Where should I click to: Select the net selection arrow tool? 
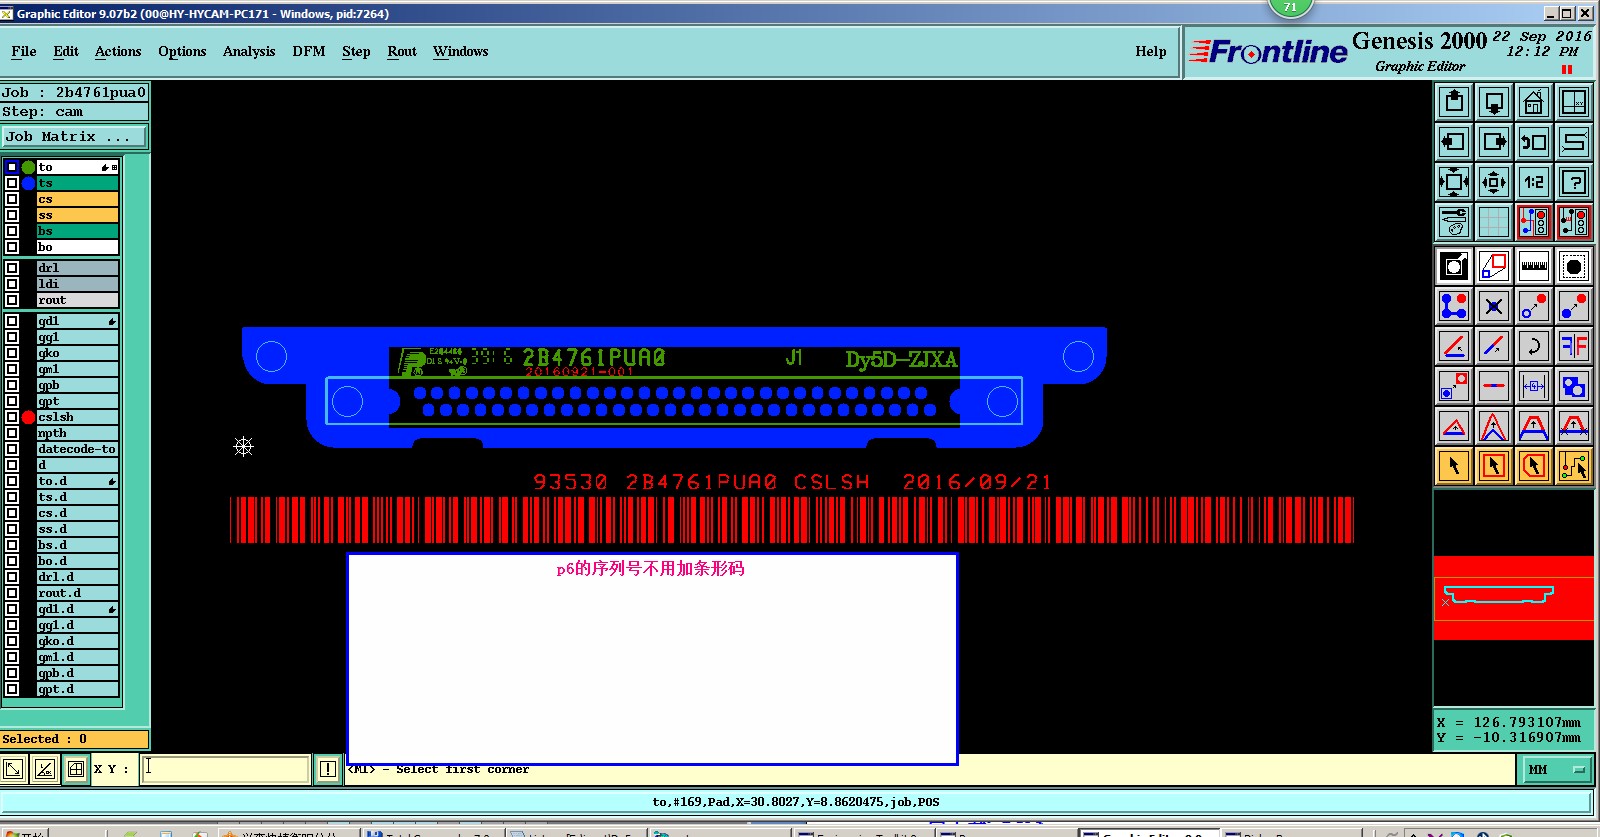click(x=1574, y=466)
